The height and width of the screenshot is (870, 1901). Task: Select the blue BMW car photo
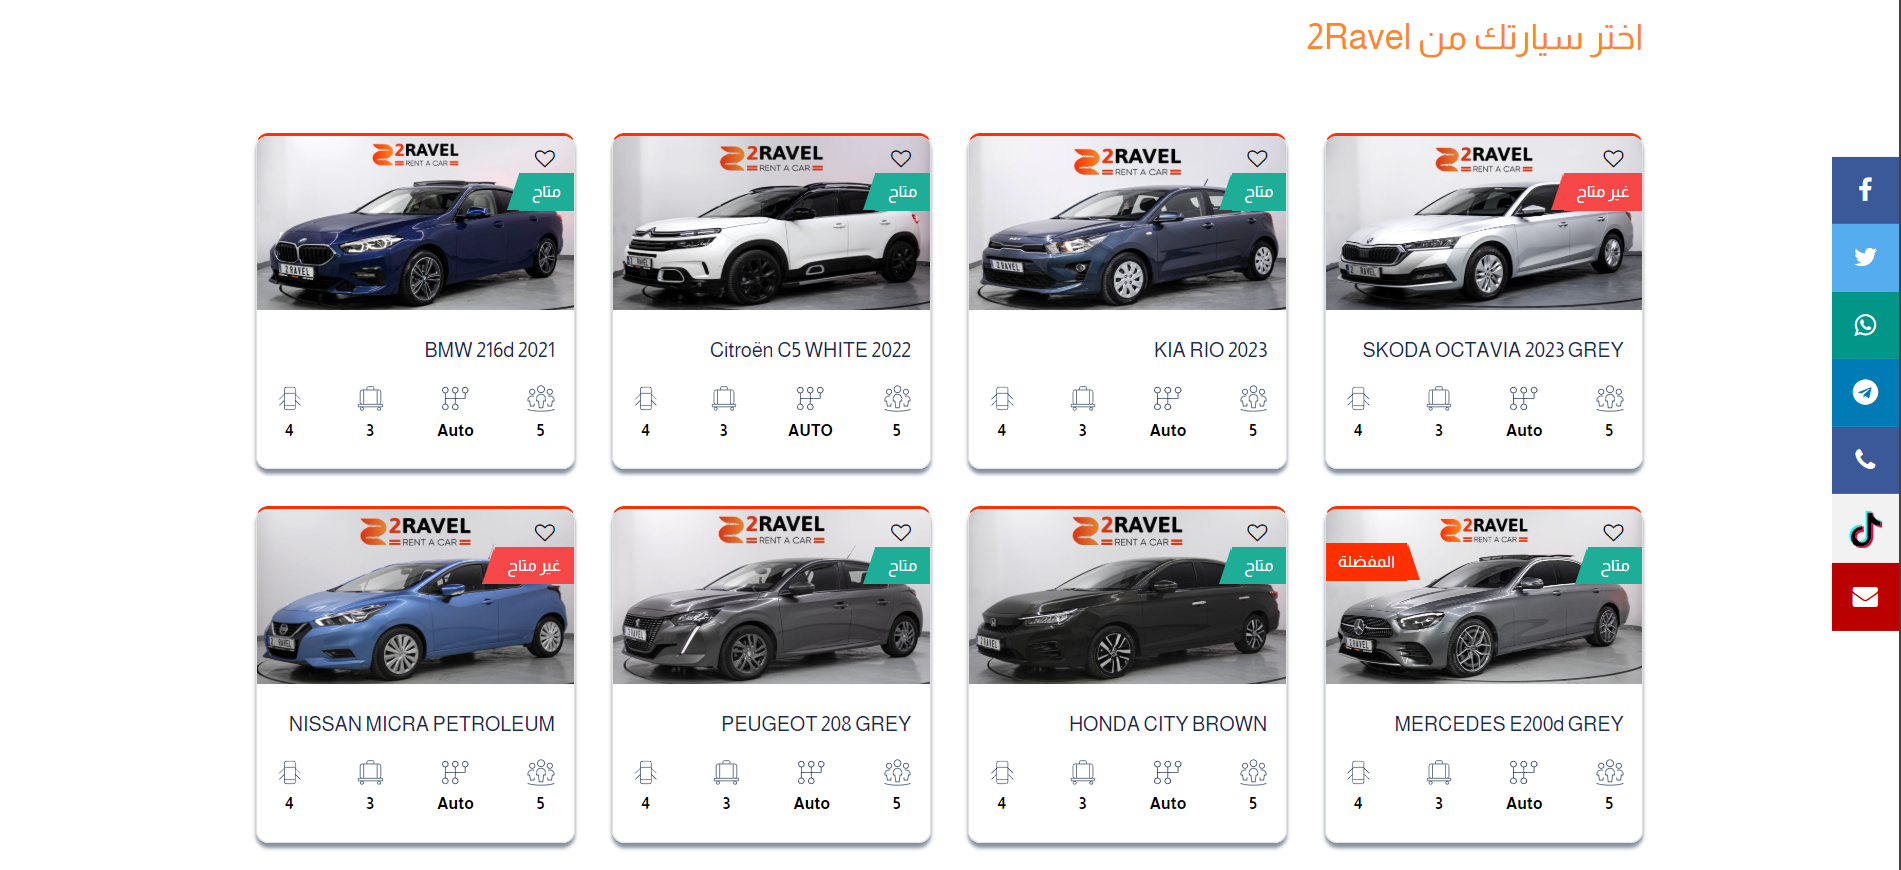point(415,223)
